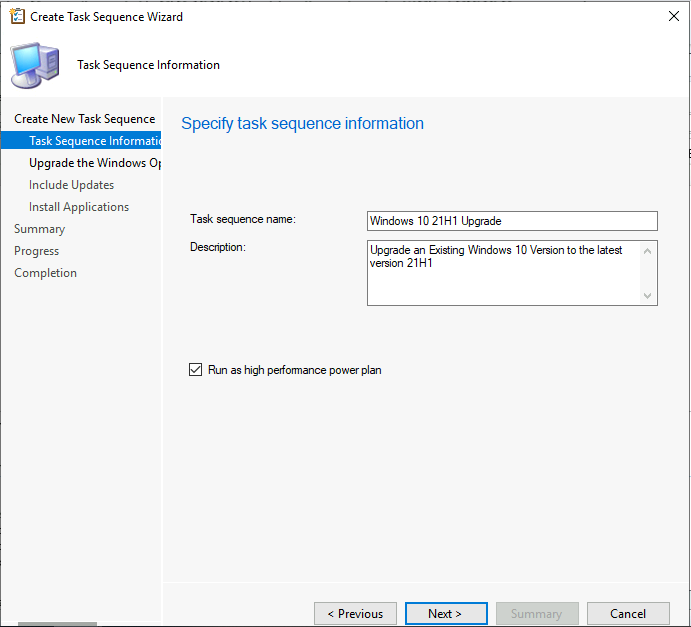Viewport: 691px width, 627px height.
Task: Open the Install Applications step
Action: coord(79,207)
